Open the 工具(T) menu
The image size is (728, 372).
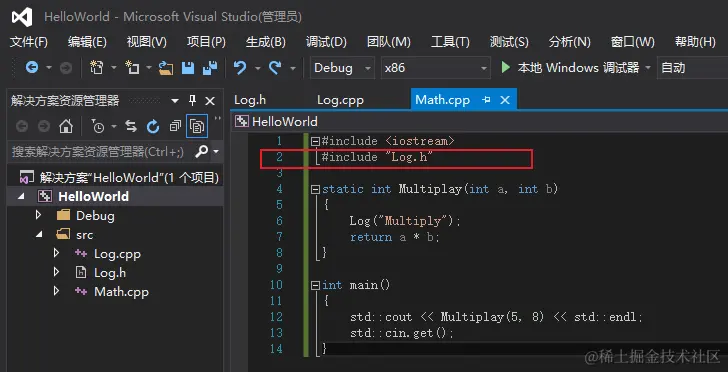[450, 42]
